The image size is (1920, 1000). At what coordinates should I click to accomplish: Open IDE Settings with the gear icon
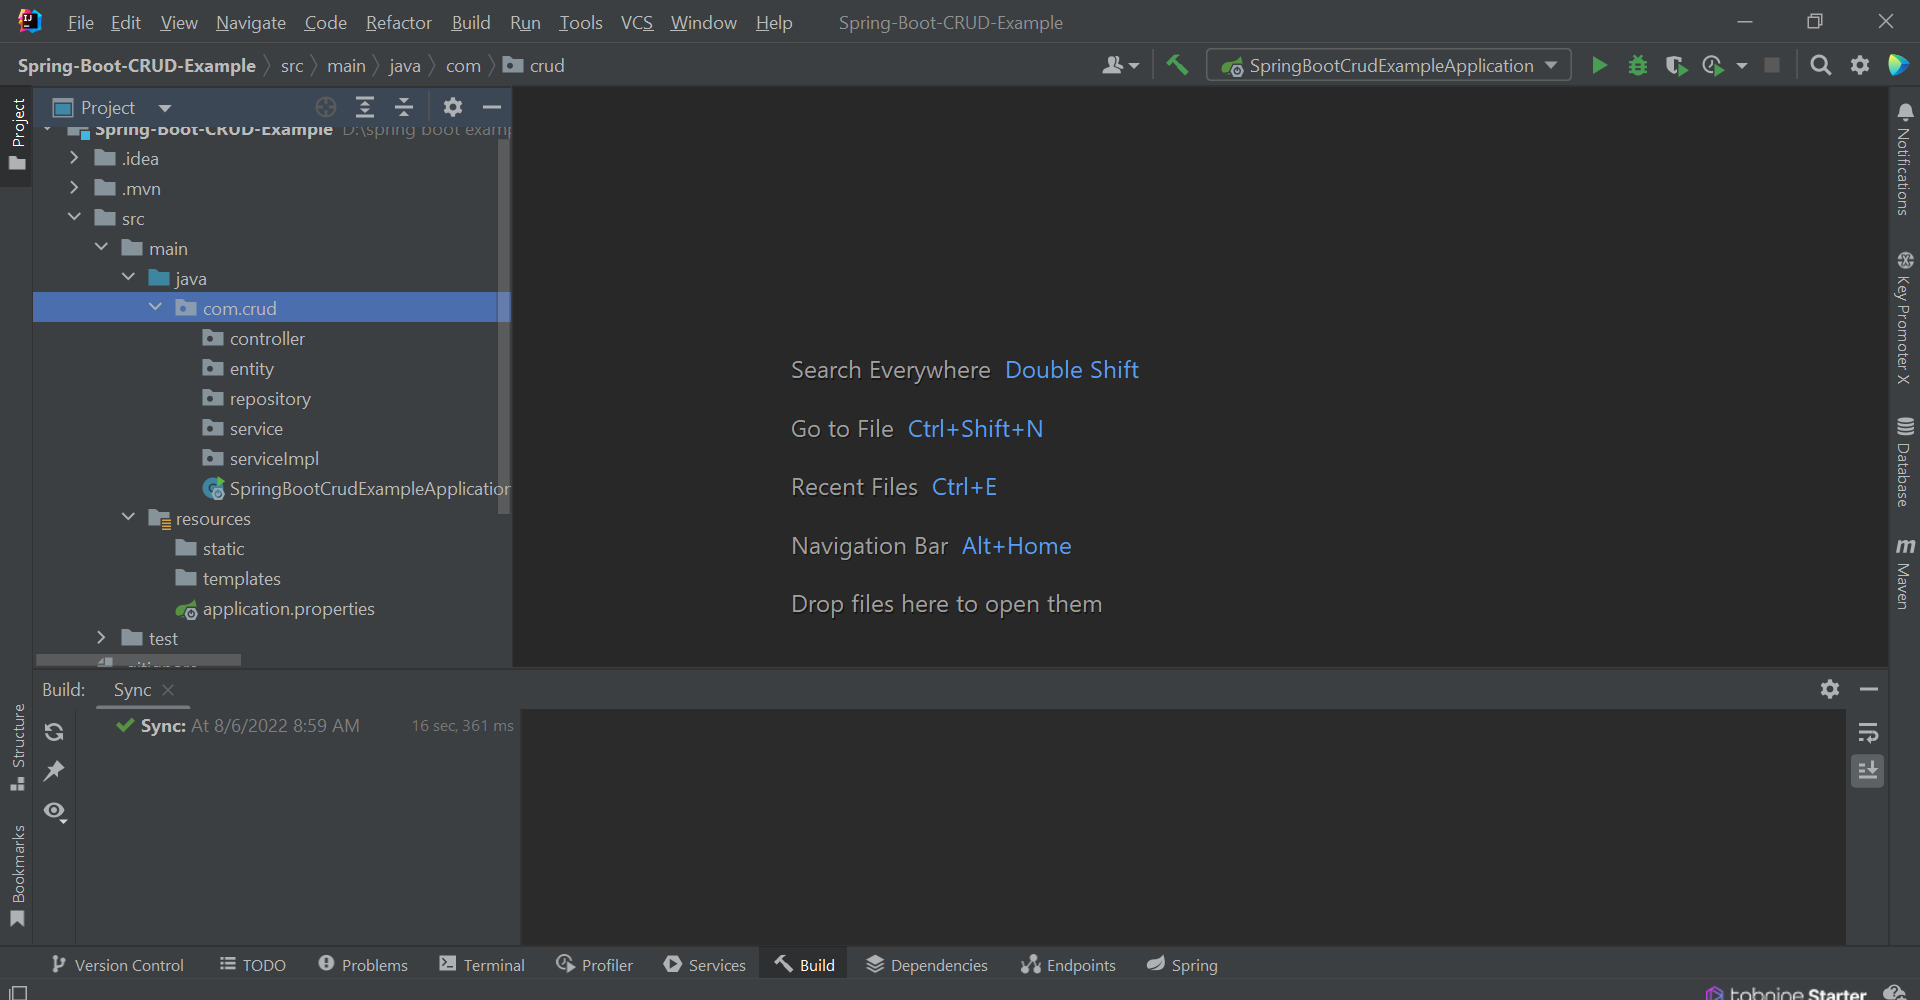pyautogui.click(x=1860, y=65)
